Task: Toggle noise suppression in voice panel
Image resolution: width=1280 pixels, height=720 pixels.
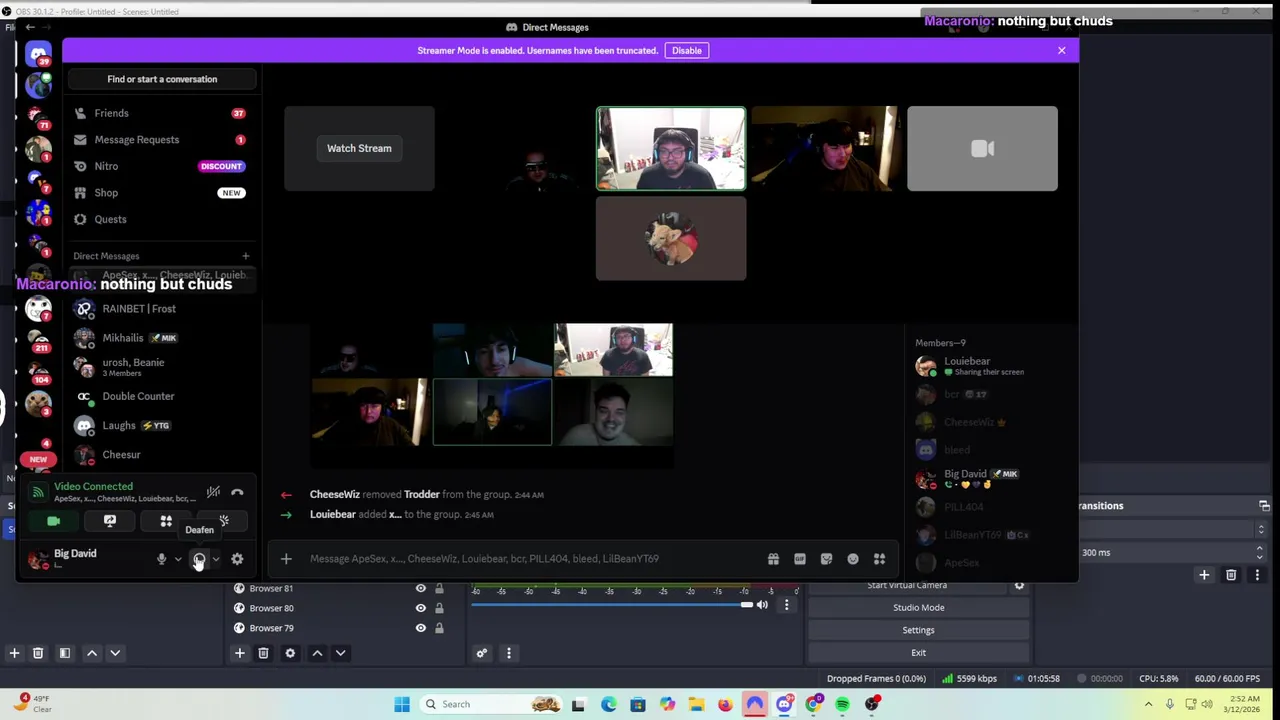Action: point(213,492)
